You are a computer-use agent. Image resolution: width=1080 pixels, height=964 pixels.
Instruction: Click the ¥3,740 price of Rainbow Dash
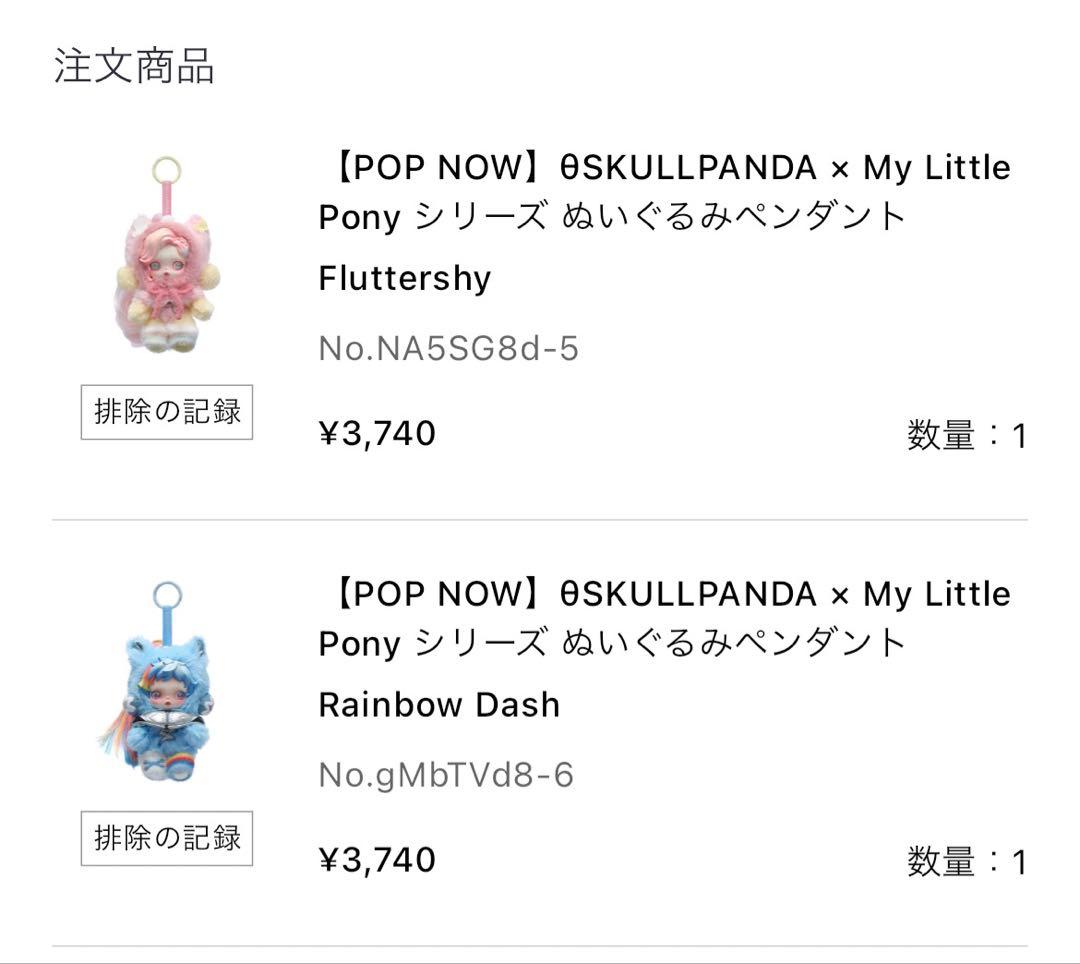tap(377, 860)
